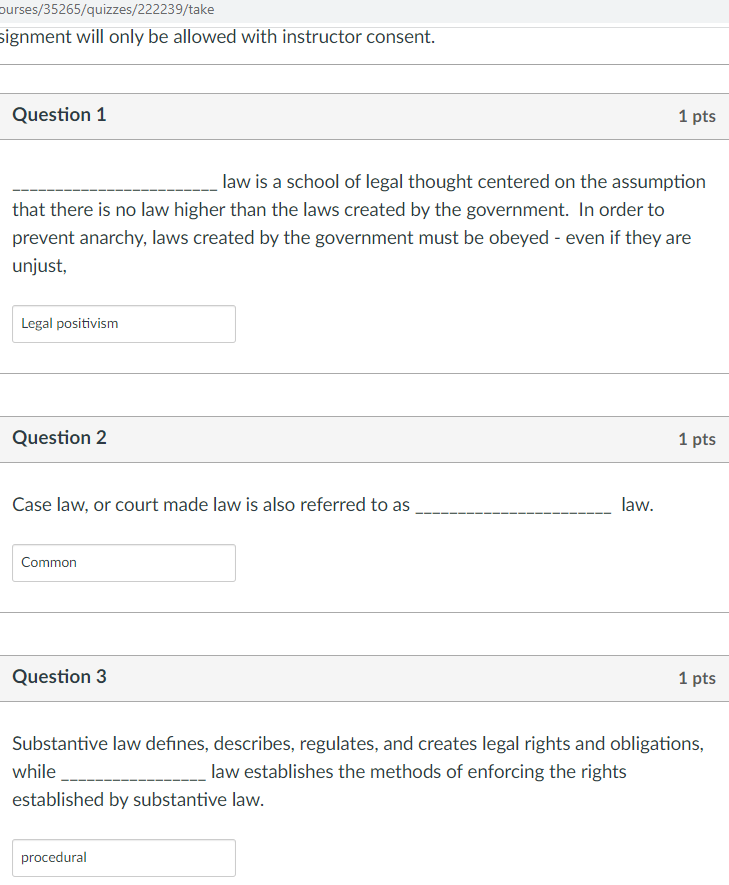Screen dimensions: 729x885
Task: Click the 1 pts label for Question 1
Action: coord(697,116)
